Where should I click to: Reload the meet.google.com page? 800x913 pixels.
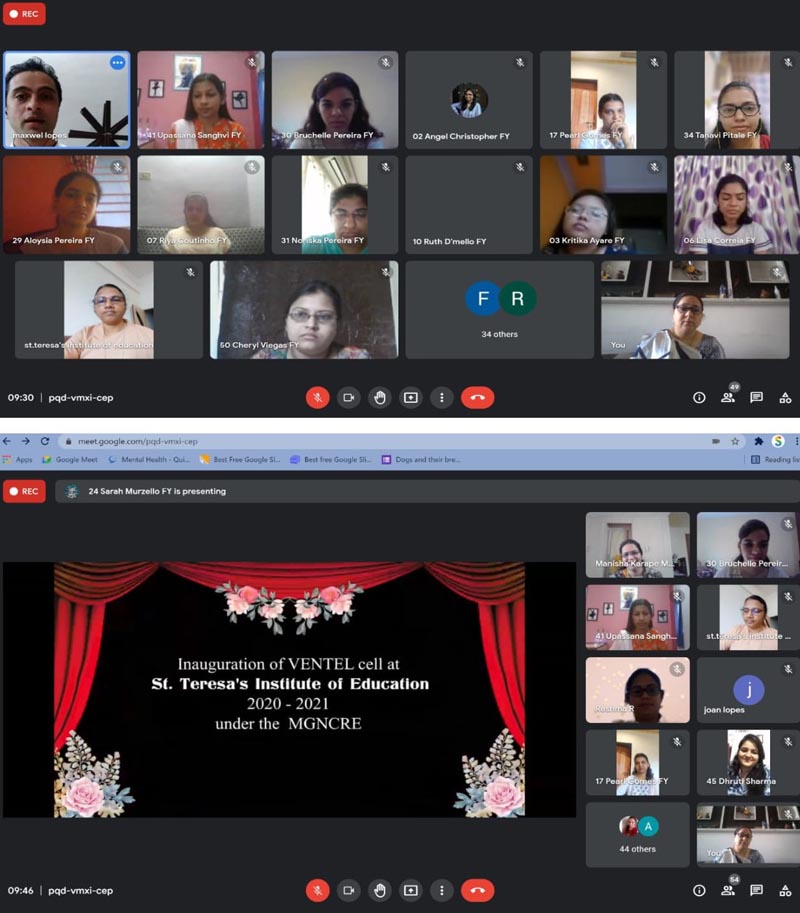[45, 441]
